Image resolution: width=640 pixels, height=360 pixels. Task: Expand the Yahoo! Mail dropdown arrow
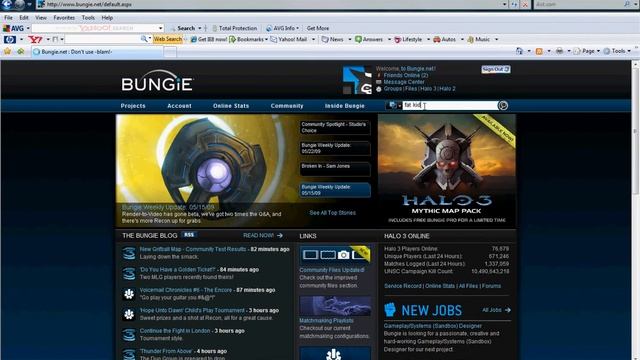pos(313,39)
